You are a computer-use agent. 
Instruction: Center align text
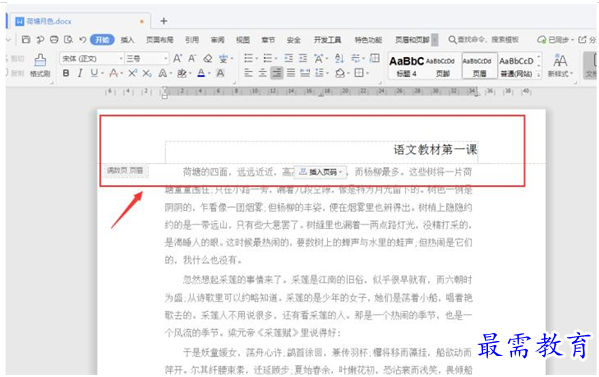(262, 73)
